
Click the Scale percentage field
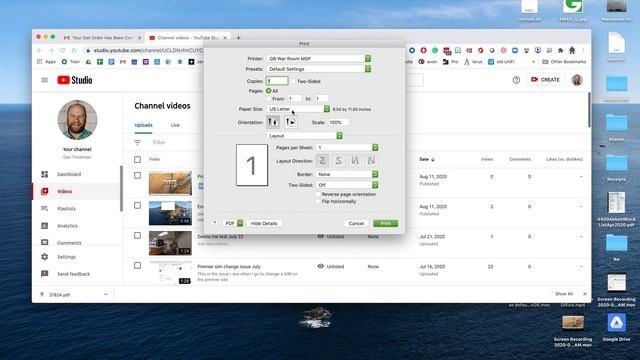[338, 122]
